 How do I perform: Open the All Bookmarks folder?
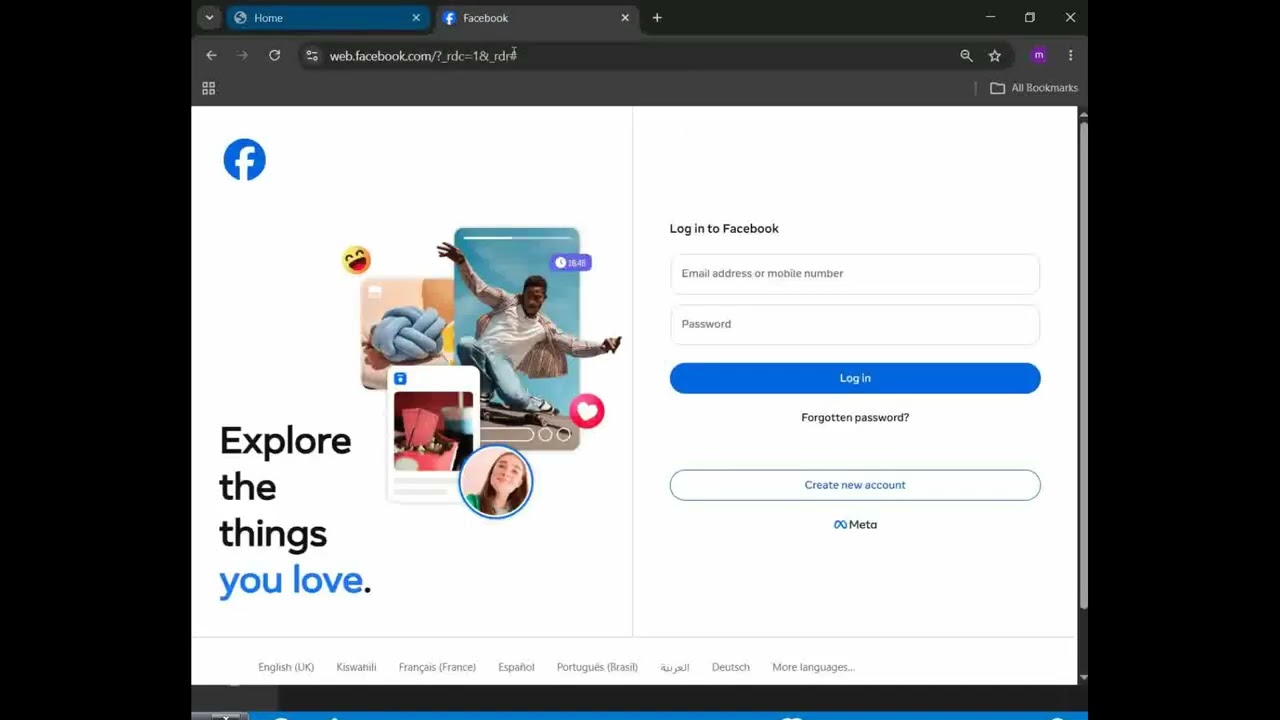click(1034, 88)
